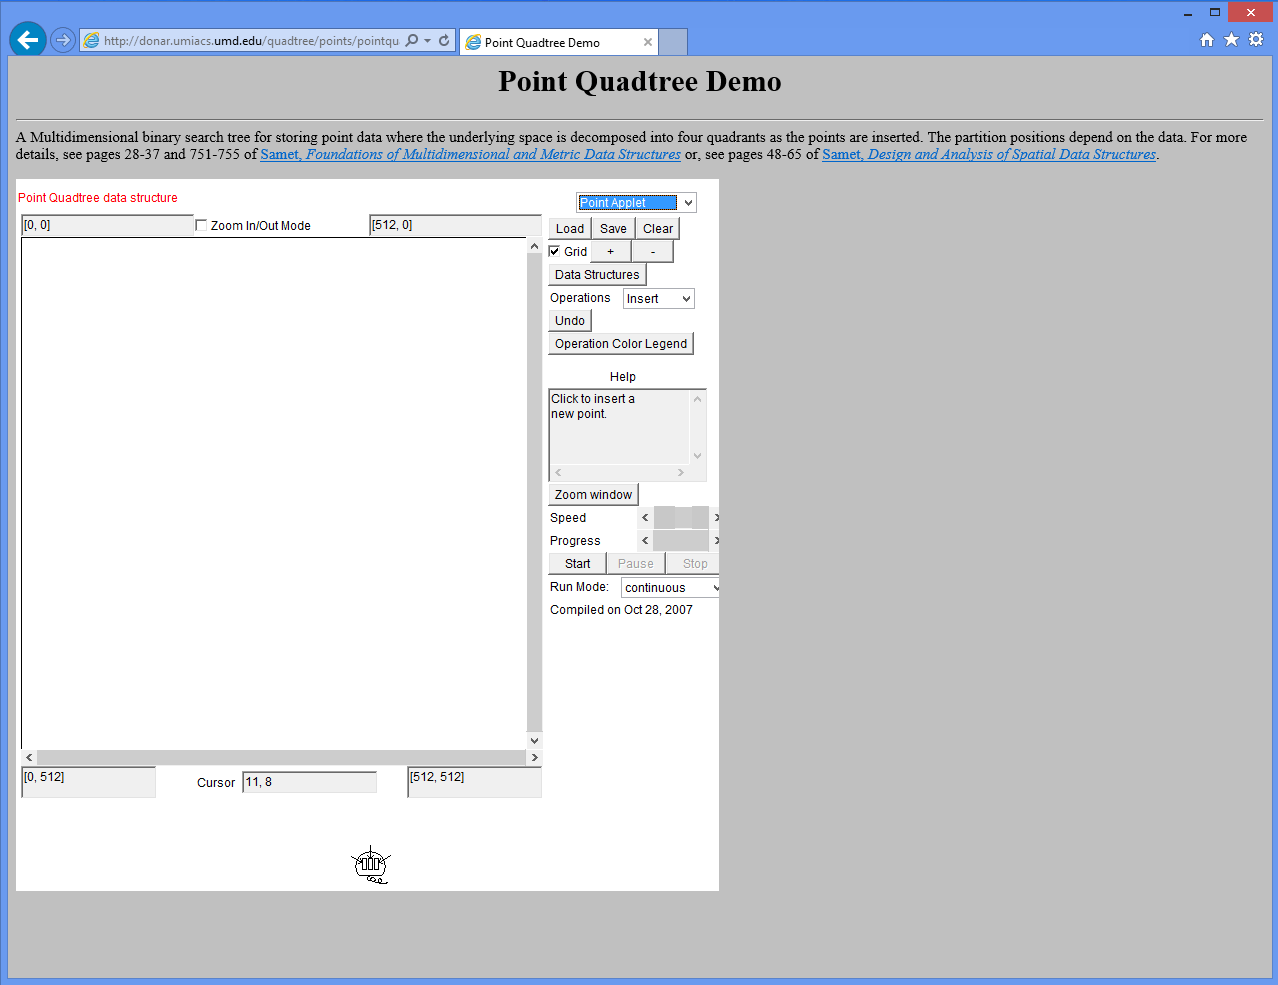Navigate back using the browser back arrow
This screenshot has height=985, width=1278.
pos(28,40)
